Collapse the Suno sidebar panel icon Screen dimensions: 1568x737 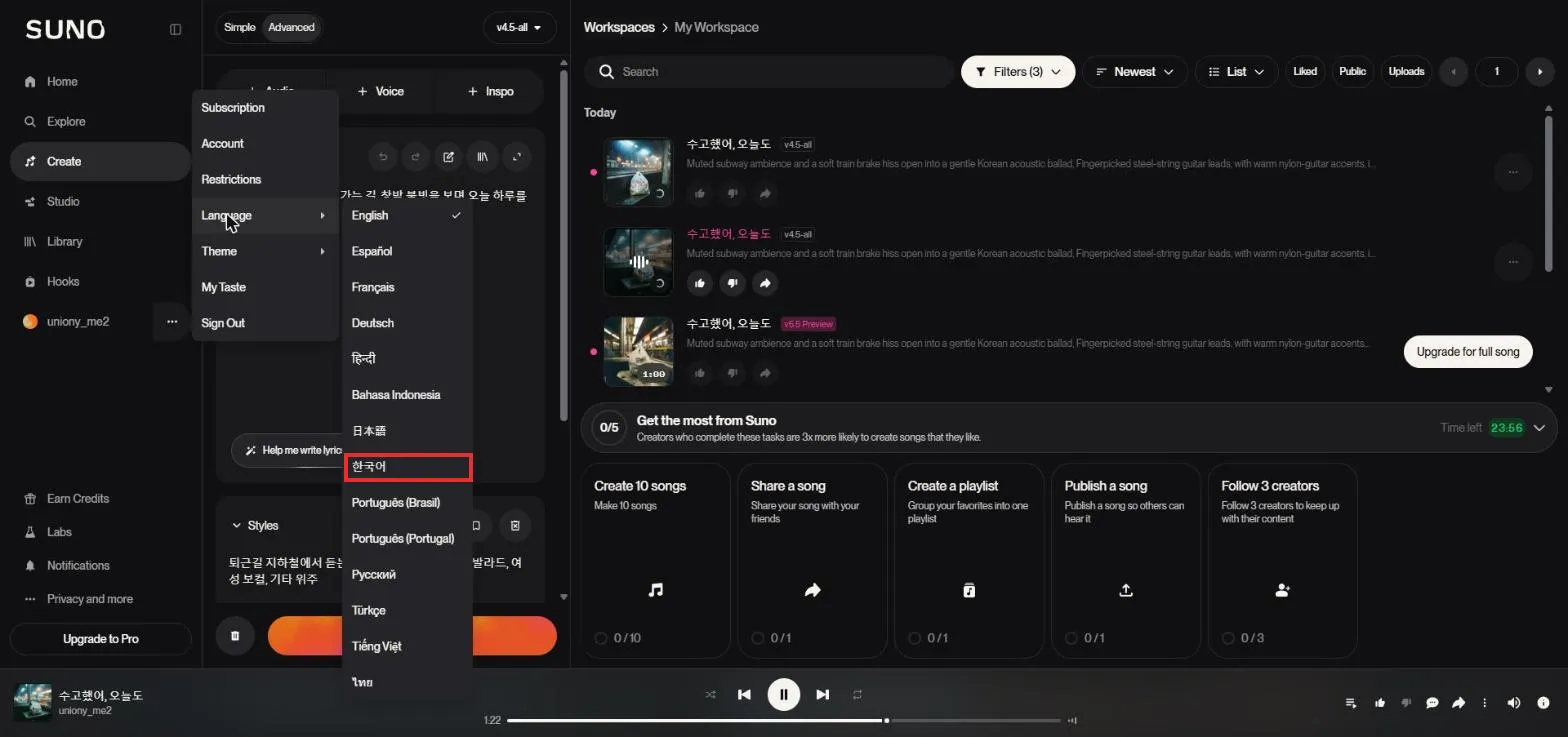coord(175,29)
